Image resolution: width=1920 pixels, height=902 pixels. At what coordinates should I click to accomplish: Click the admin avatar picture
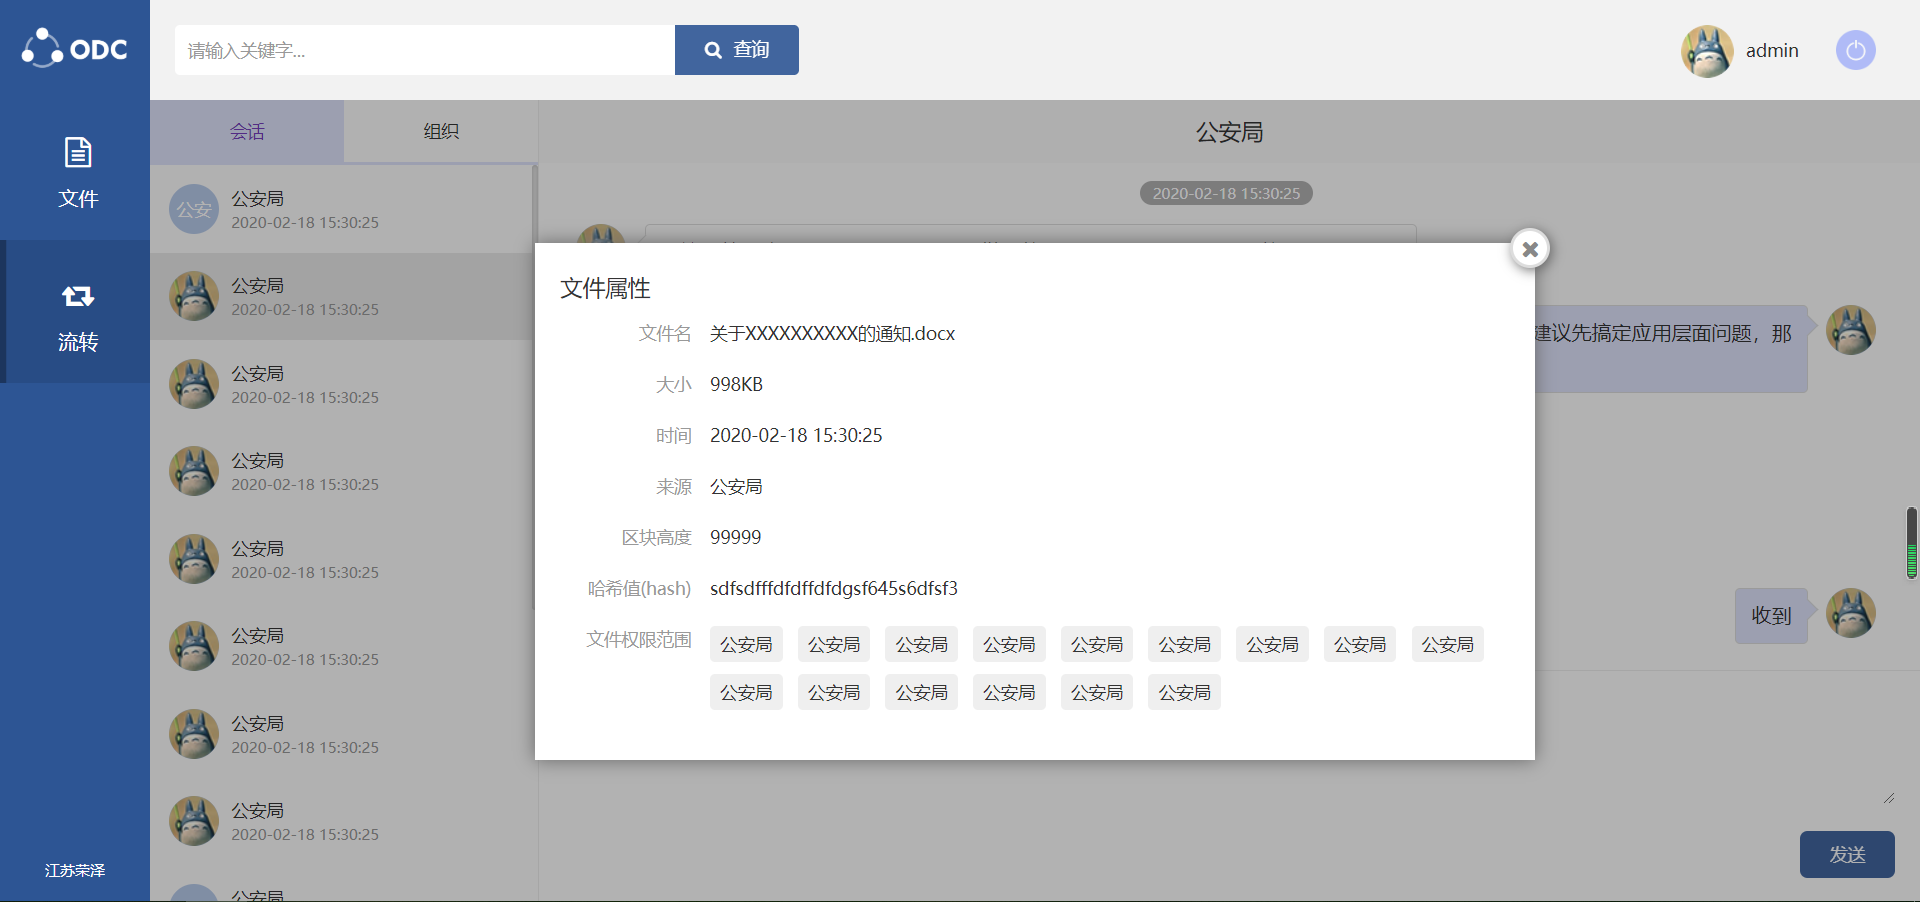point(1707,51)
